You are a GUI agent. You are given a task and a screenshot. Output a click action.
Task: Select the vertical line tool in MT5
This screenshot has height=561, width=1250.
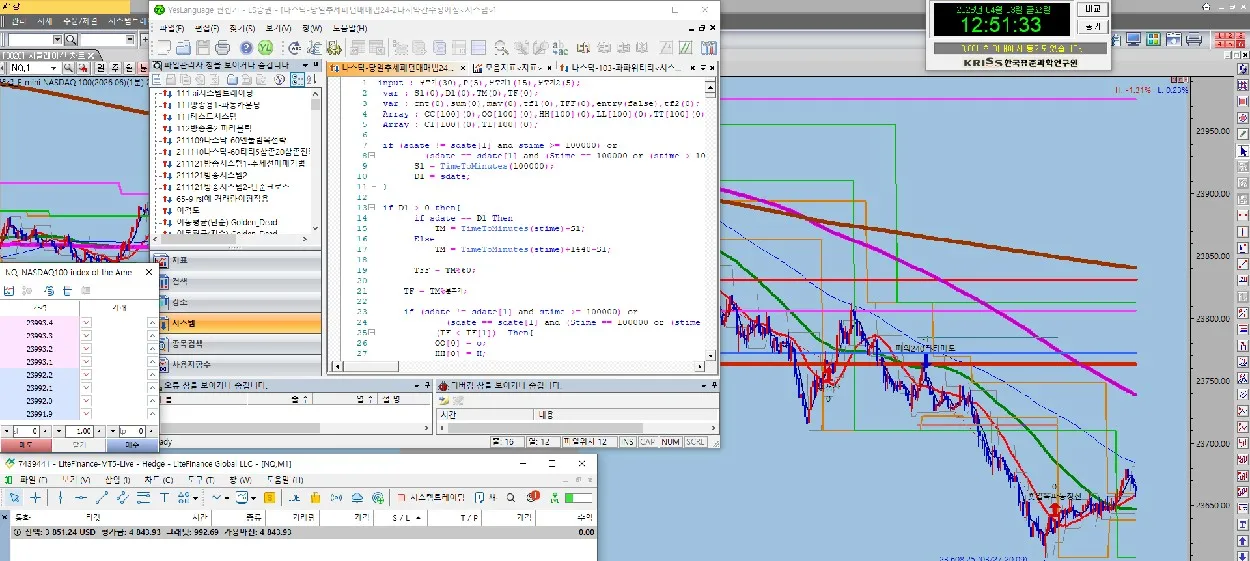point(60,498)
